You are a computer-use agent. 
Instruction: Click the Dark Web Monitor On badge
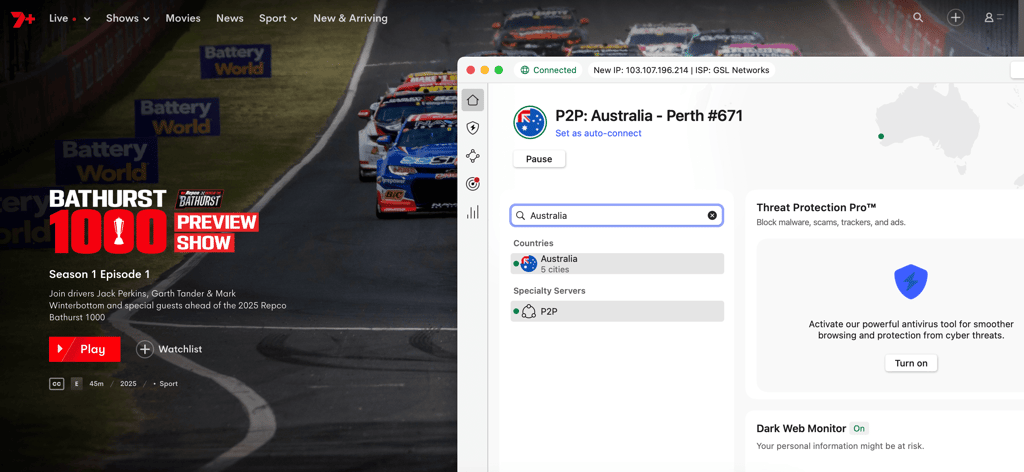(859, 429)
